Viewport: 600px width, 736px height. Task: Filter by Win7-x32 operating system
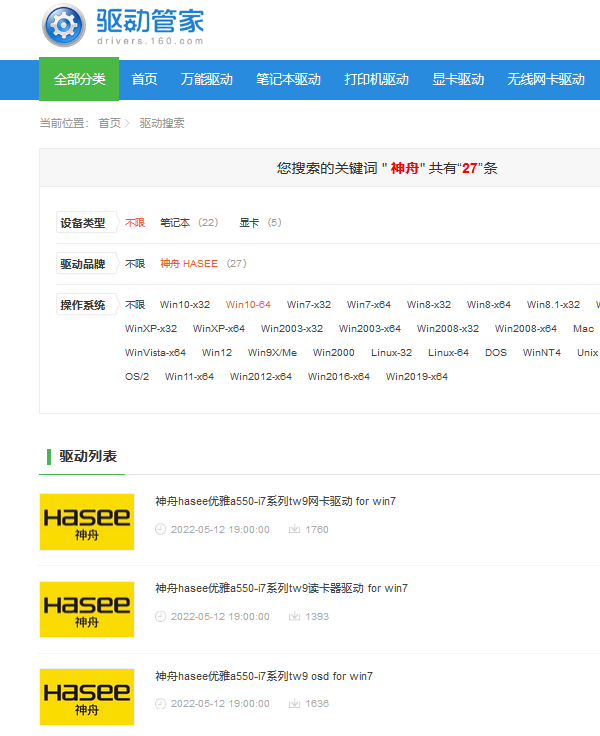click(309, 305)
